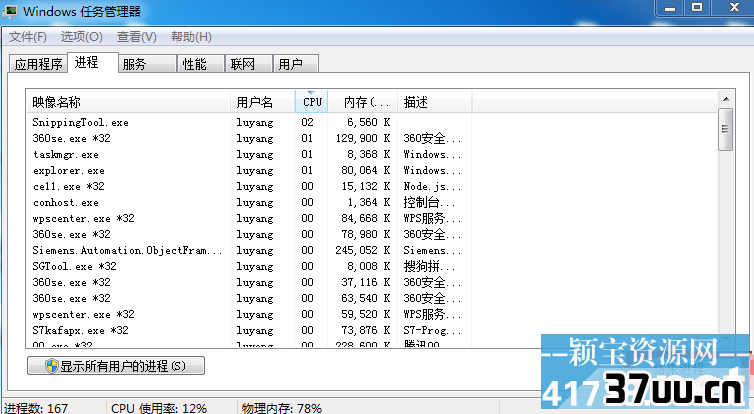Select the explorer.exe process row

pos(249,170)
